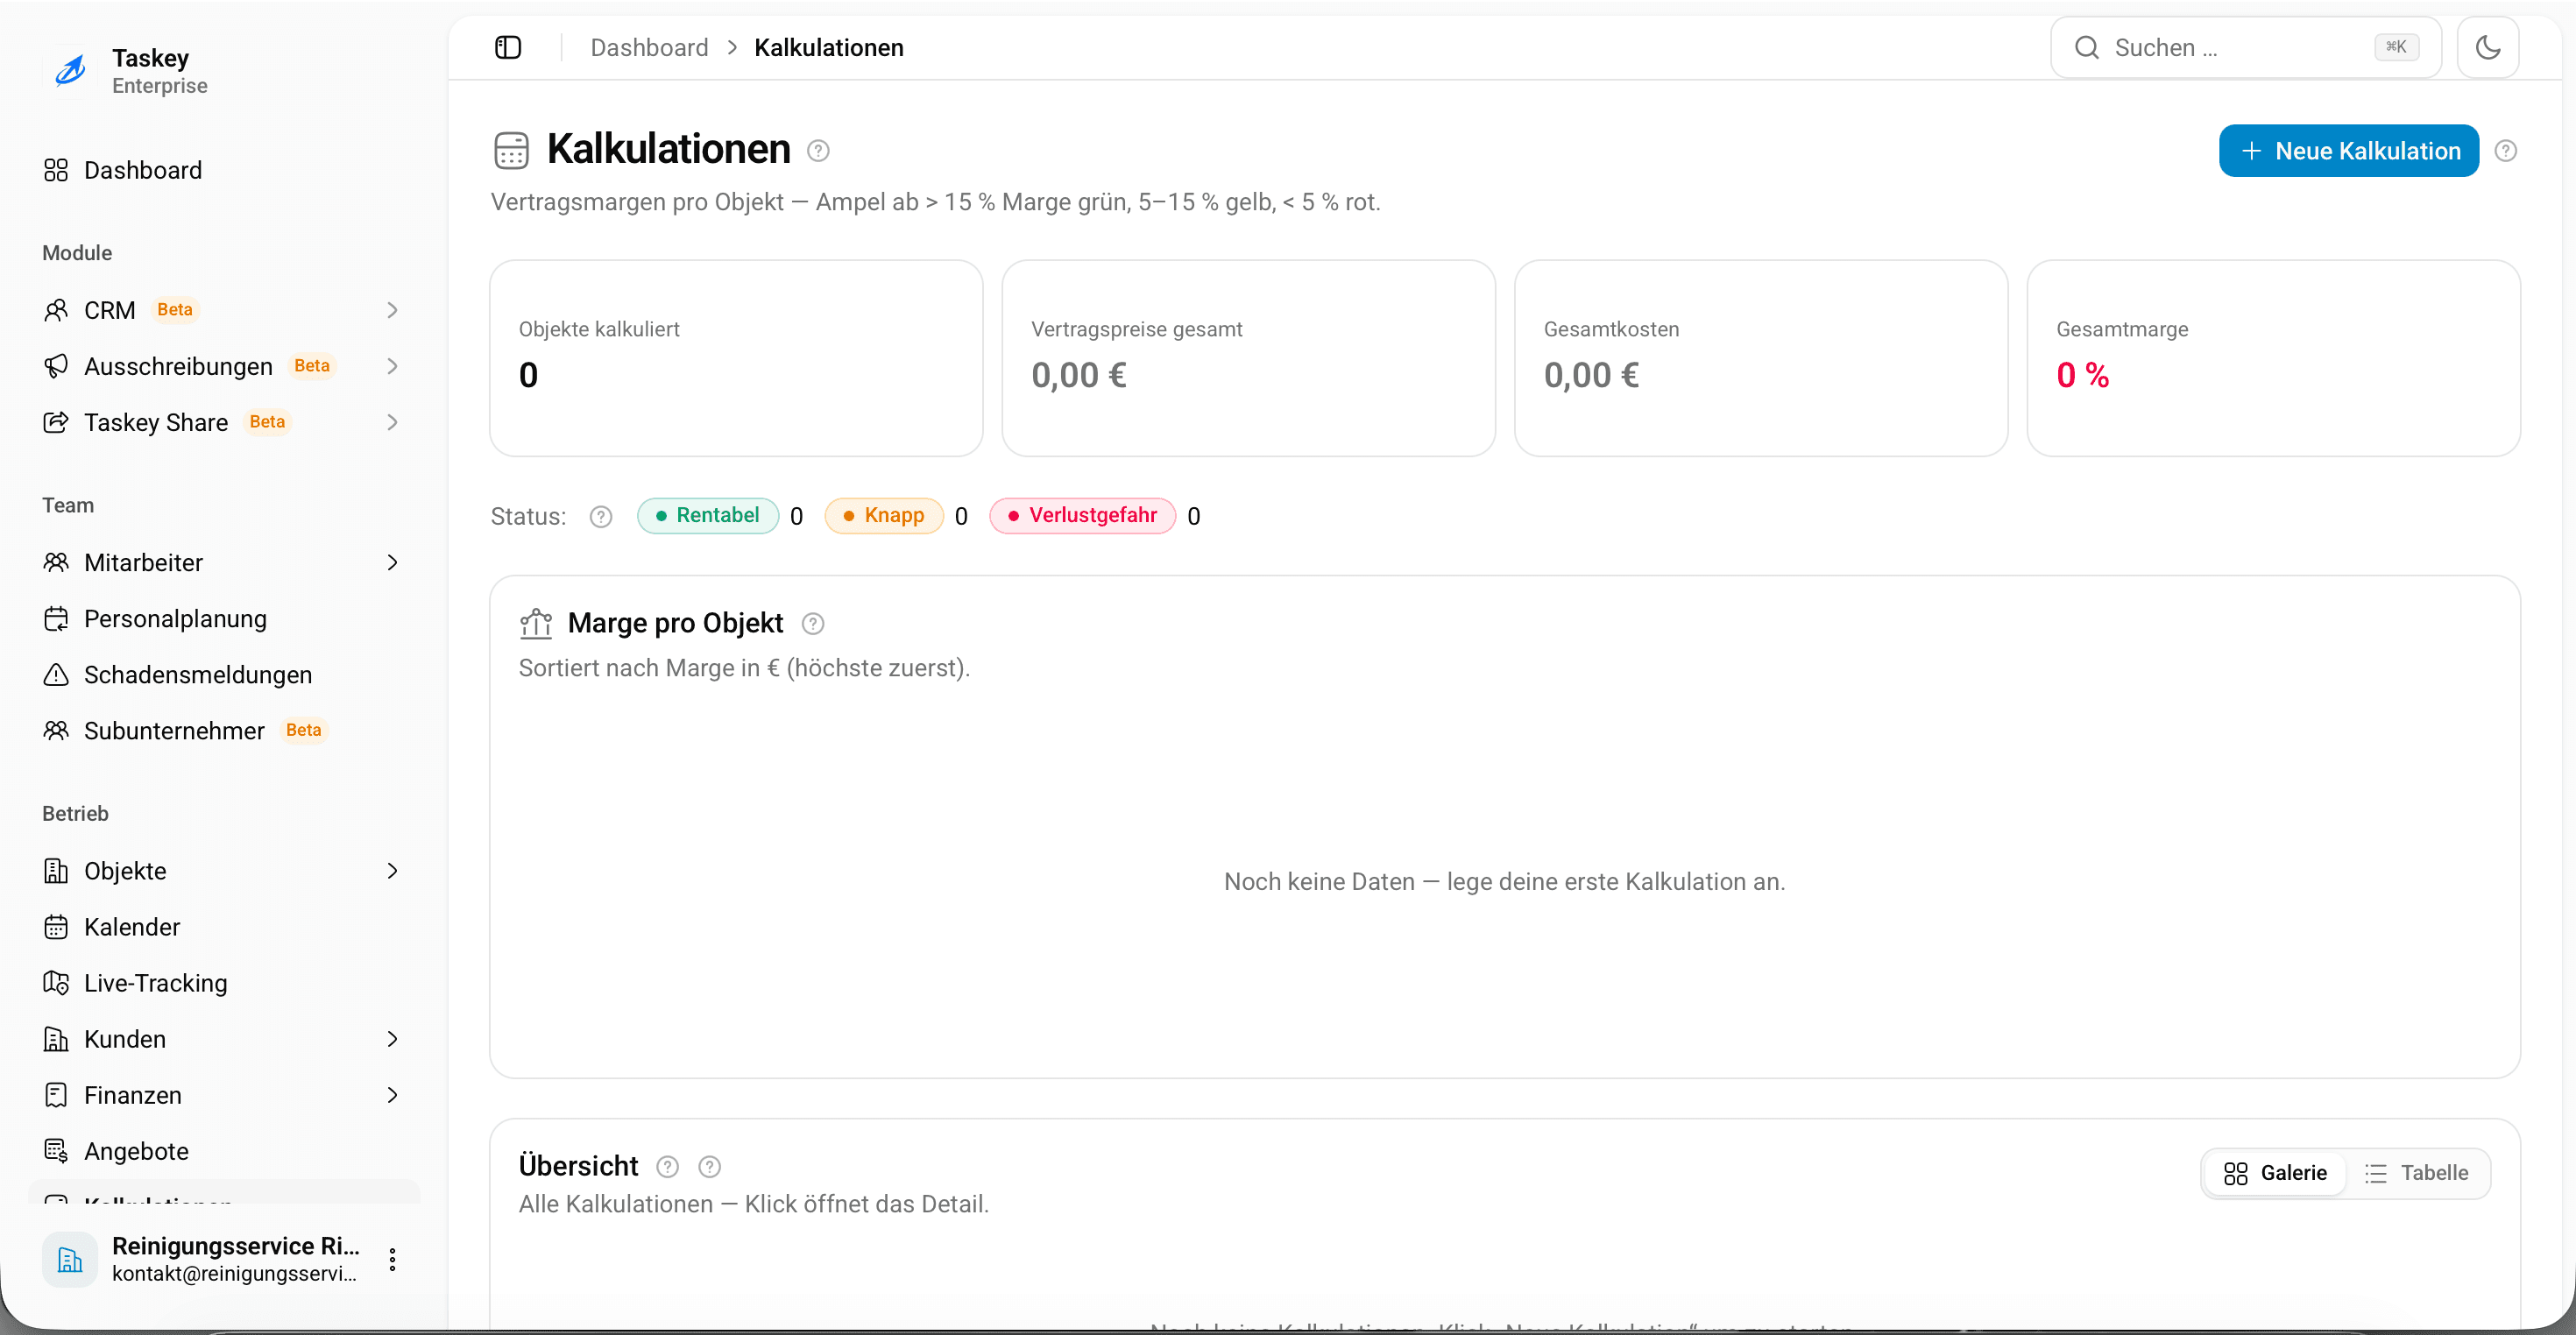Click the 'Noch keine Daten' empty-state message
This screenshot has width=2576, height=1335.
[1504, 882]
